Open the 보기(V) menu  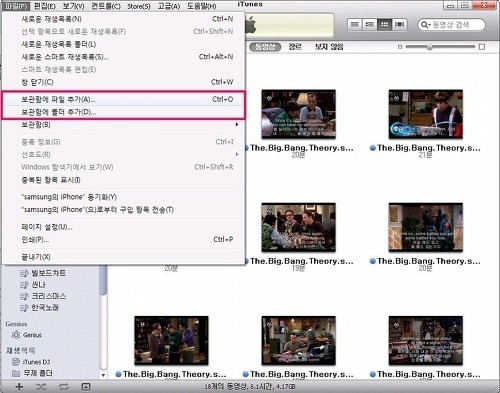(74, 6)
